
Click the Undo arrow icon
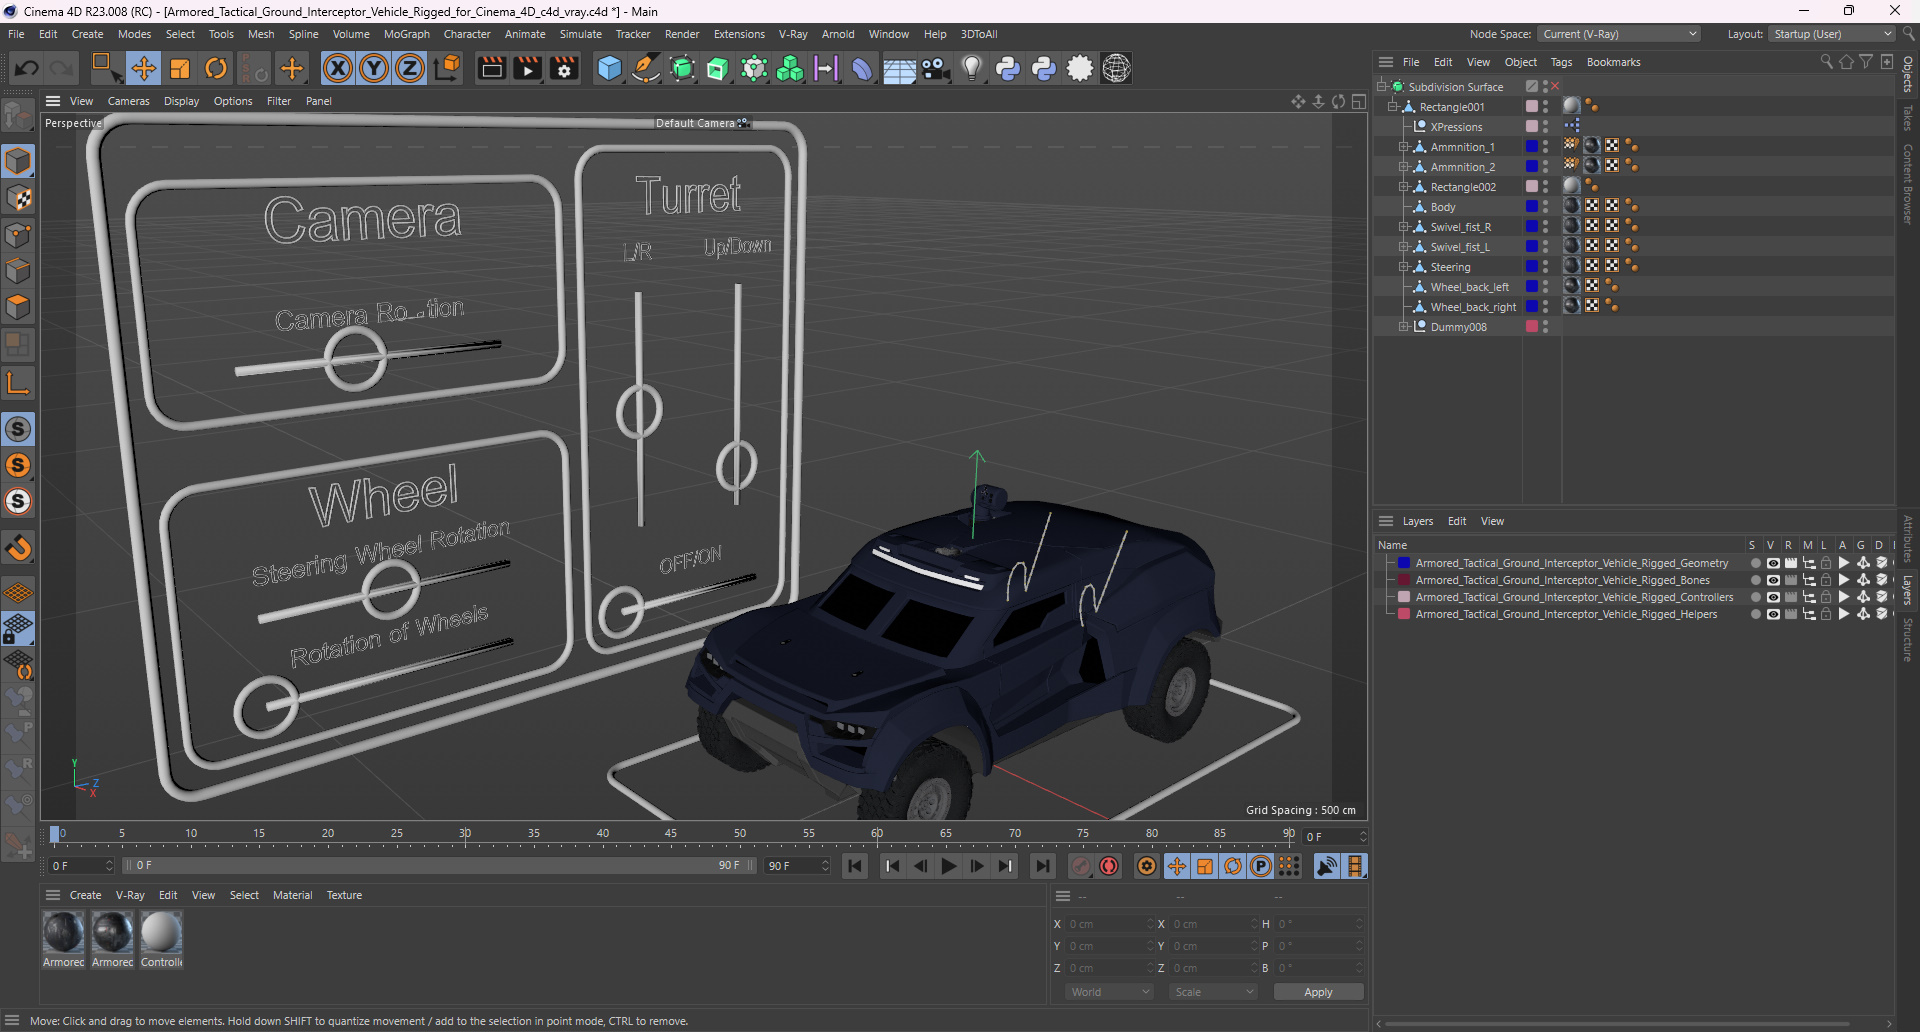click(27, 68)
